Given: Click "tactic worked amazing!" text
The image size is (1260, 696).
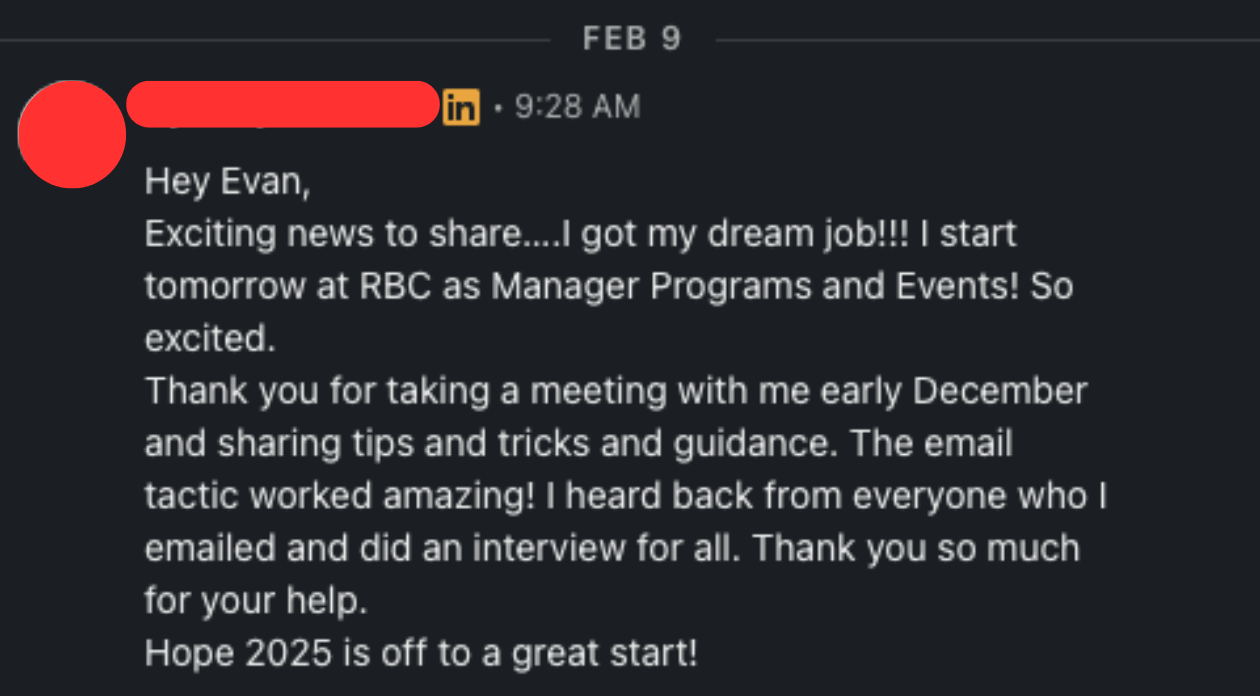Looking at the screenshot, I should pos(340,496).
